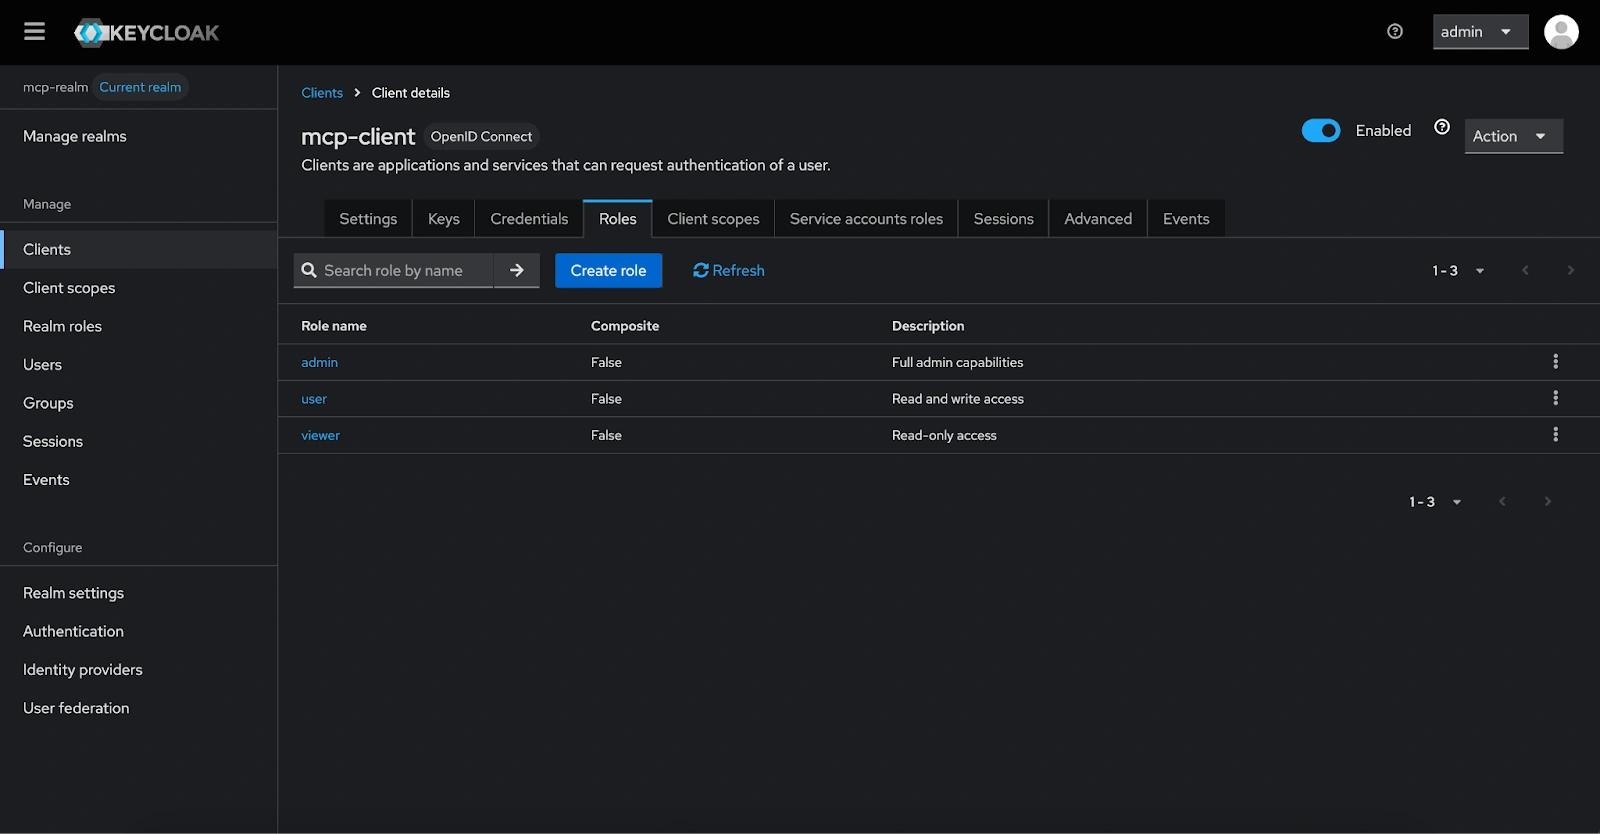
Task: Open Identity providers in sidebar
Action: coord(139,670)
